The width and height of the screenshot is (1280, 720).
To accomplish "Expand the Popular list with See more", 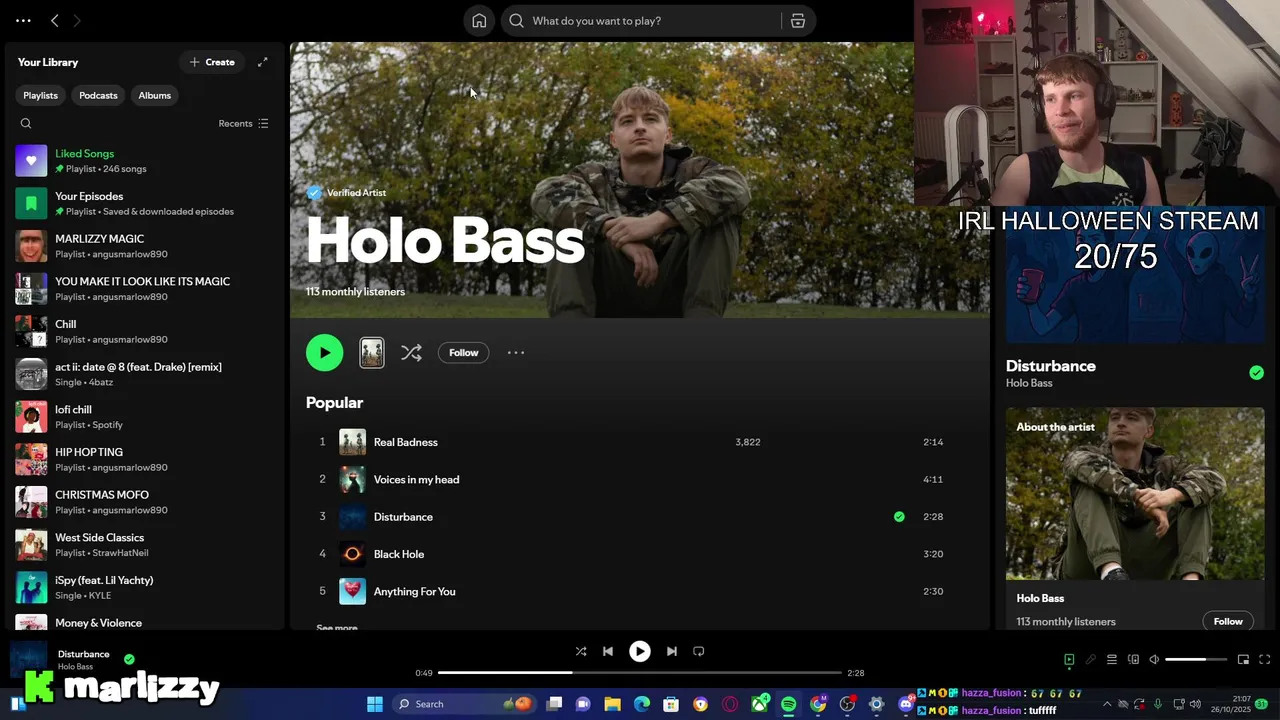I will [337, 627].
